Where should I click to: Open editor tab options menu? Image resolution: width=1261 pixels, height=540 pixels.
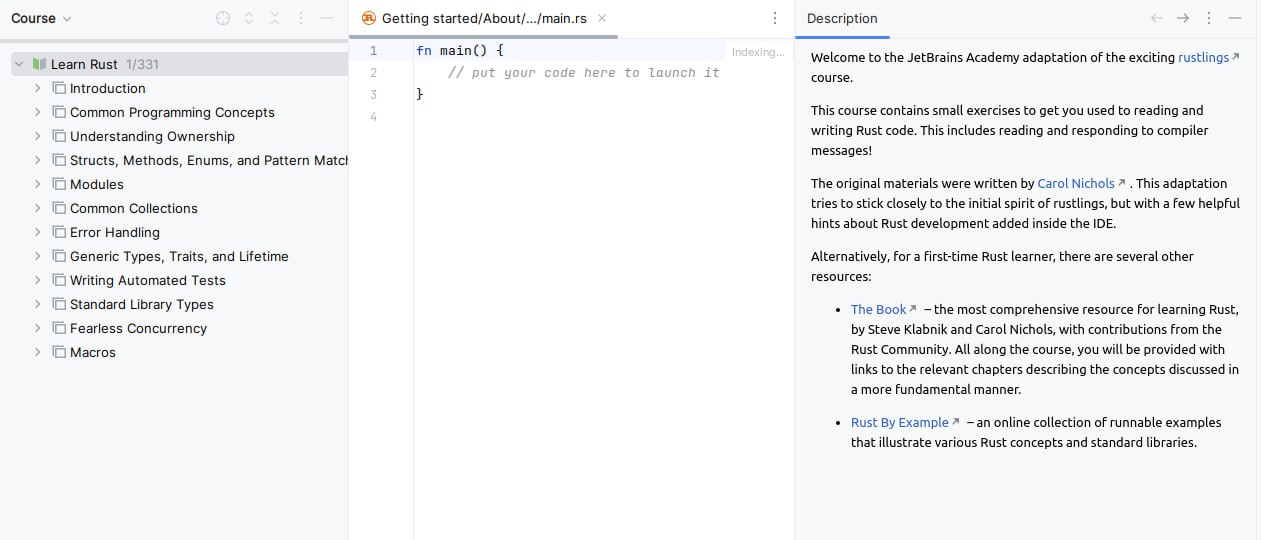click(x=775, y=18)
